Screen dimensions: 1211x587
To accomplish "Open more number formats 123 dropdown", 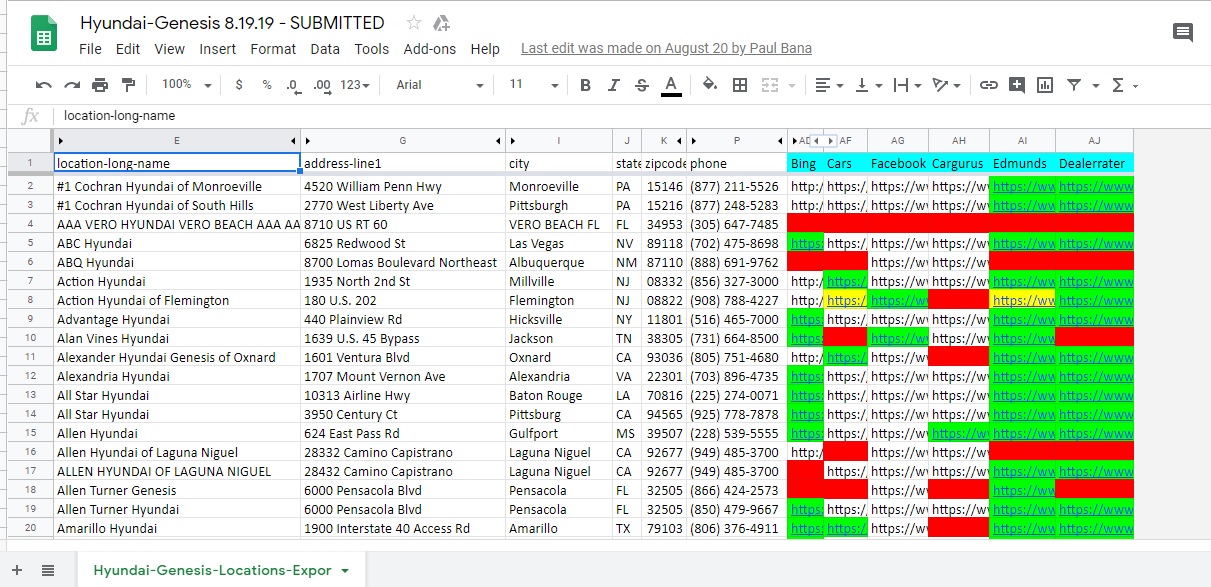I will click(x=355, y=85).
